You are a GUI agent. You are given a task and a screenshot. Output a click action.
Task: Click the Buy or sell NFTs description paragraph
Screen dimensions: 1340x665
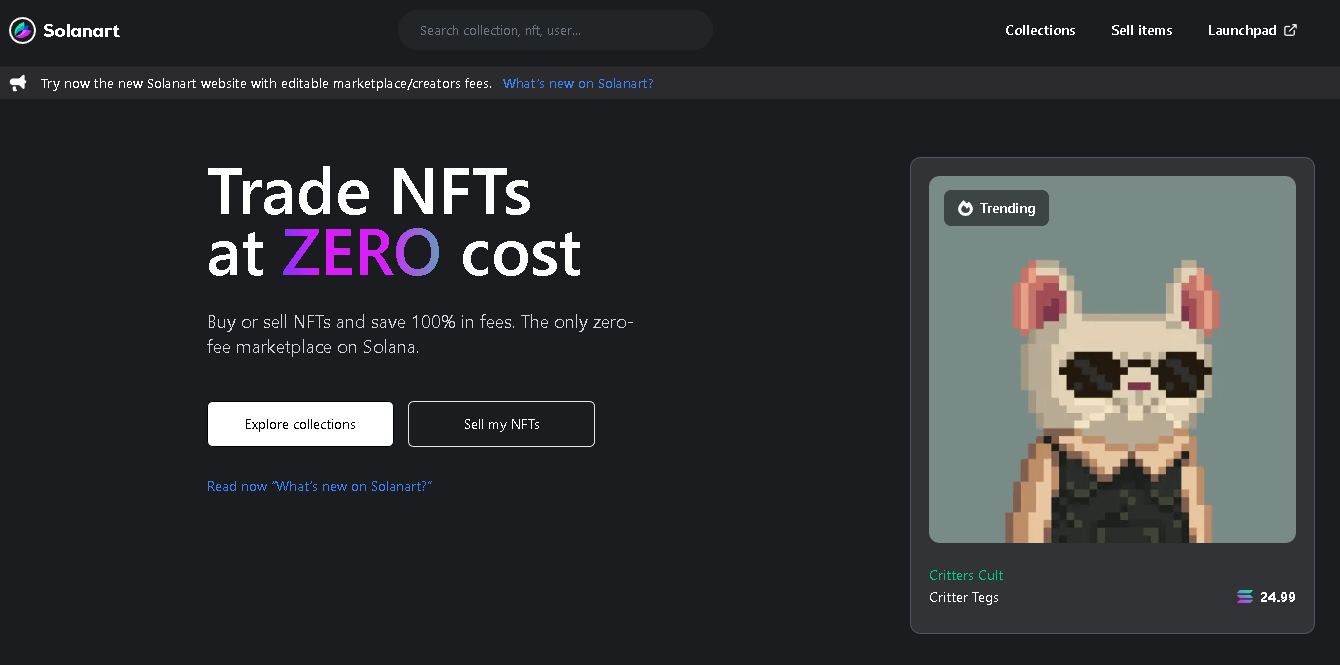coord(420,335)
